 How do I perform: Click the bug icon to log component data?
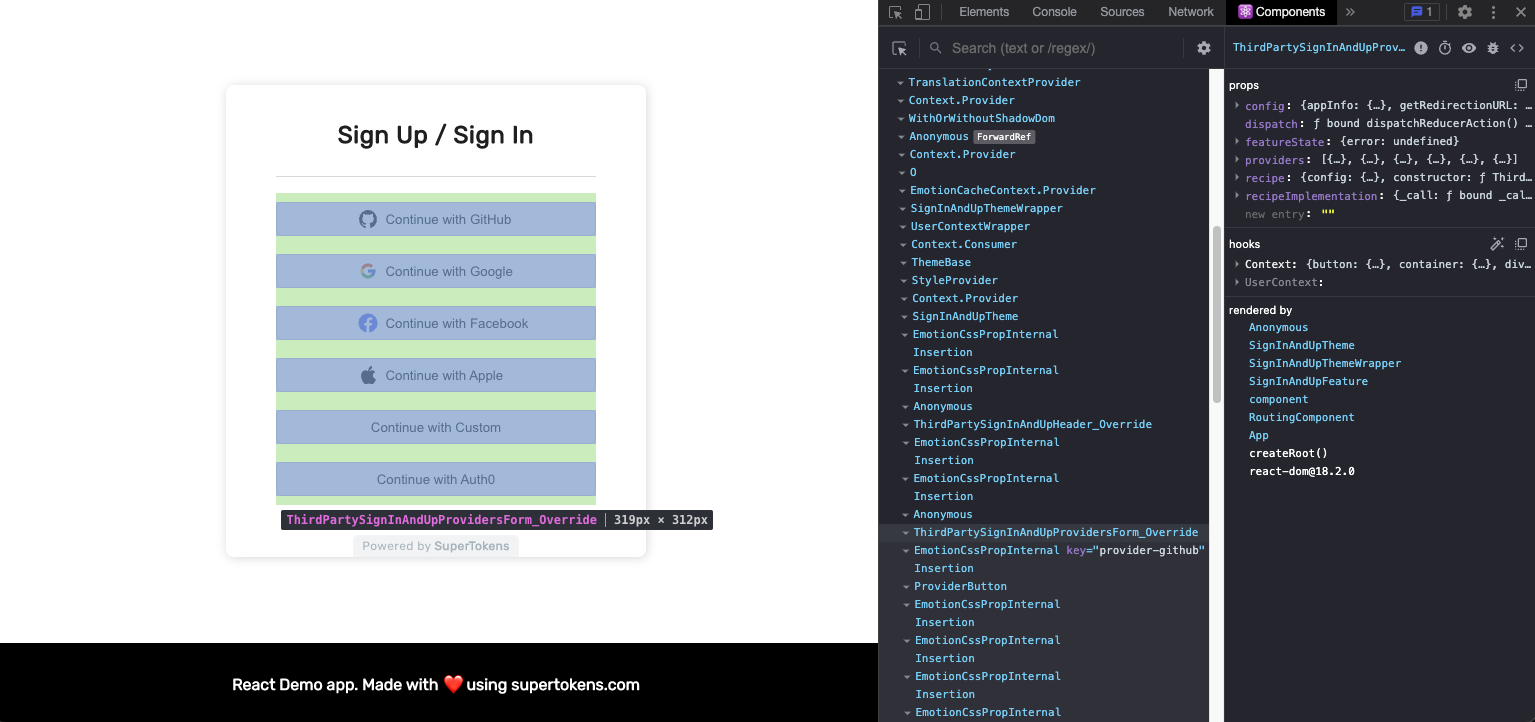[1492, 47]
